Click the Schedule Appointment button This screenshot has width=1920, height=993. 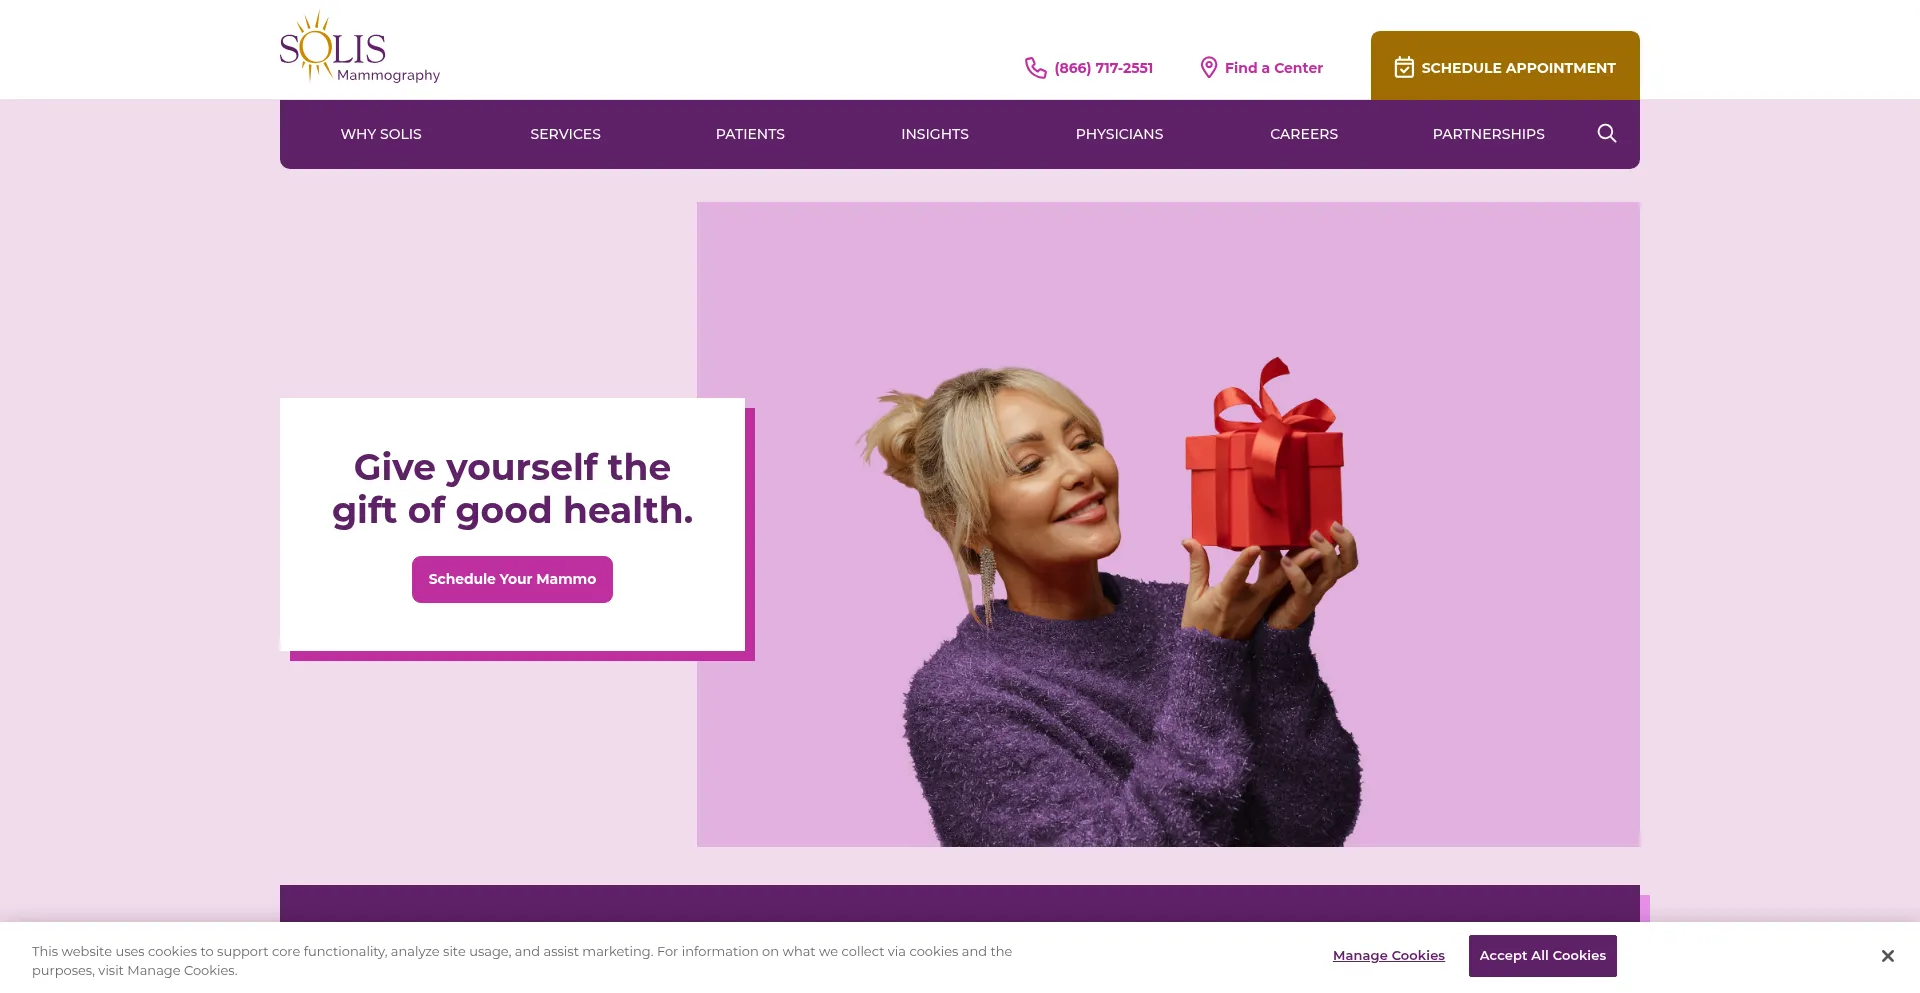(x=1505, y=66)
